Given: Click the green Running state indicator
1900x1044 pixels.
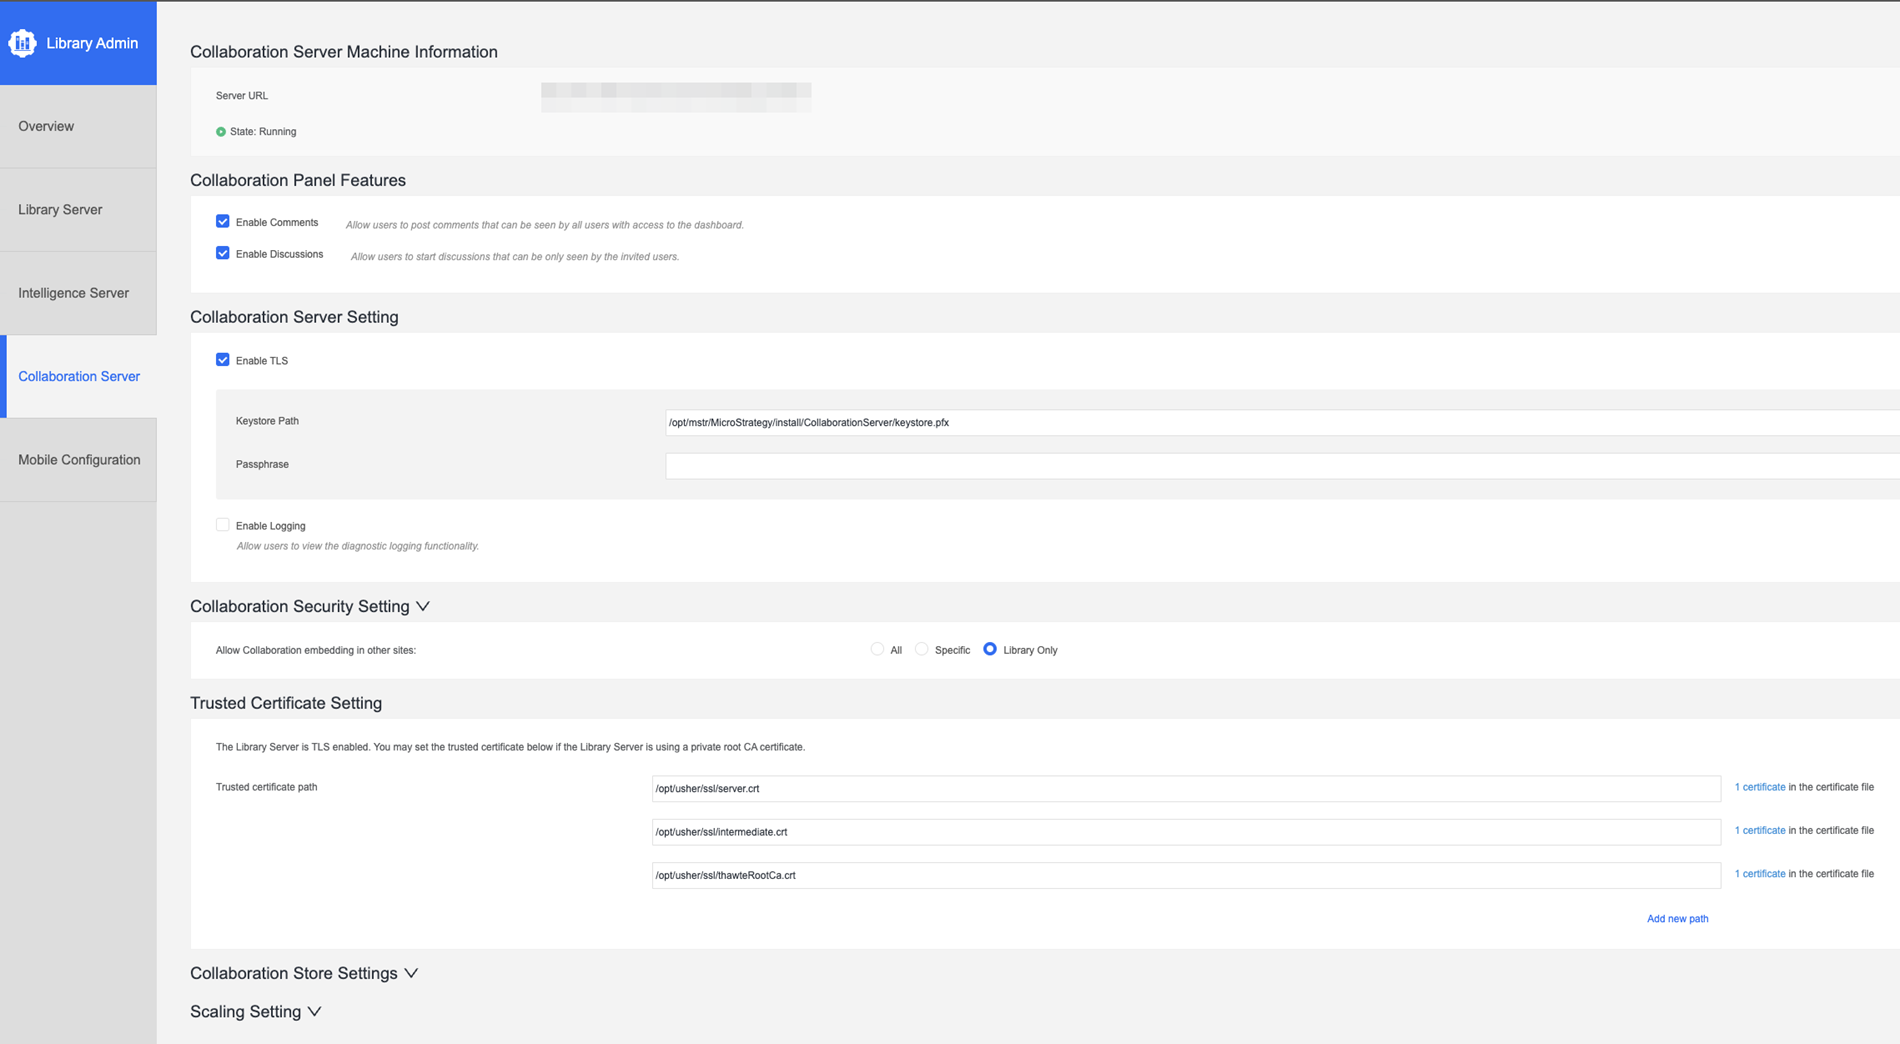Looking at the screenshot, I should pos(221,132).
